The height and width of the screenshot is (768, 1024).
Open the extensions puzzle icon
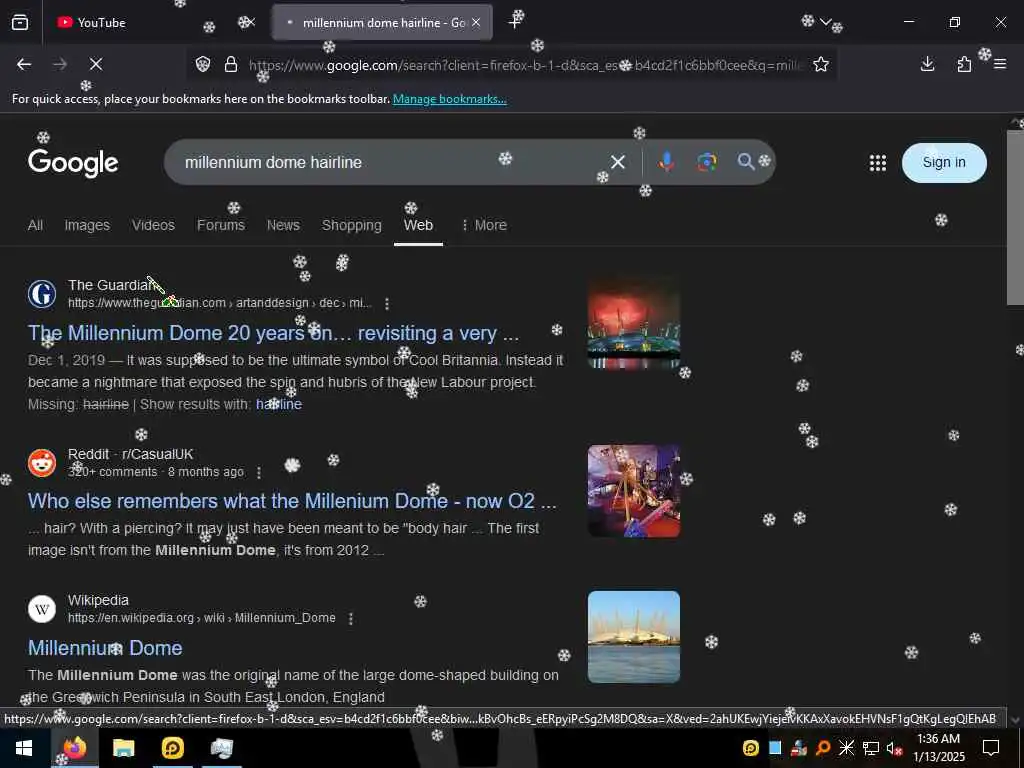[x=964, y=64]
